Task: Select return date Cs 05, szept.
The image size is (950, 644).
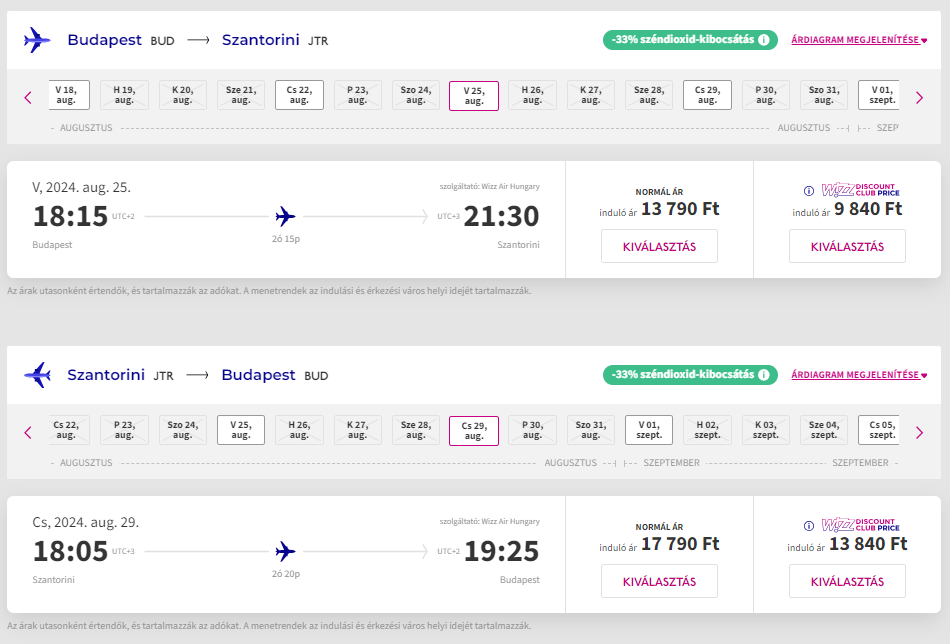Action: (882, 430)
